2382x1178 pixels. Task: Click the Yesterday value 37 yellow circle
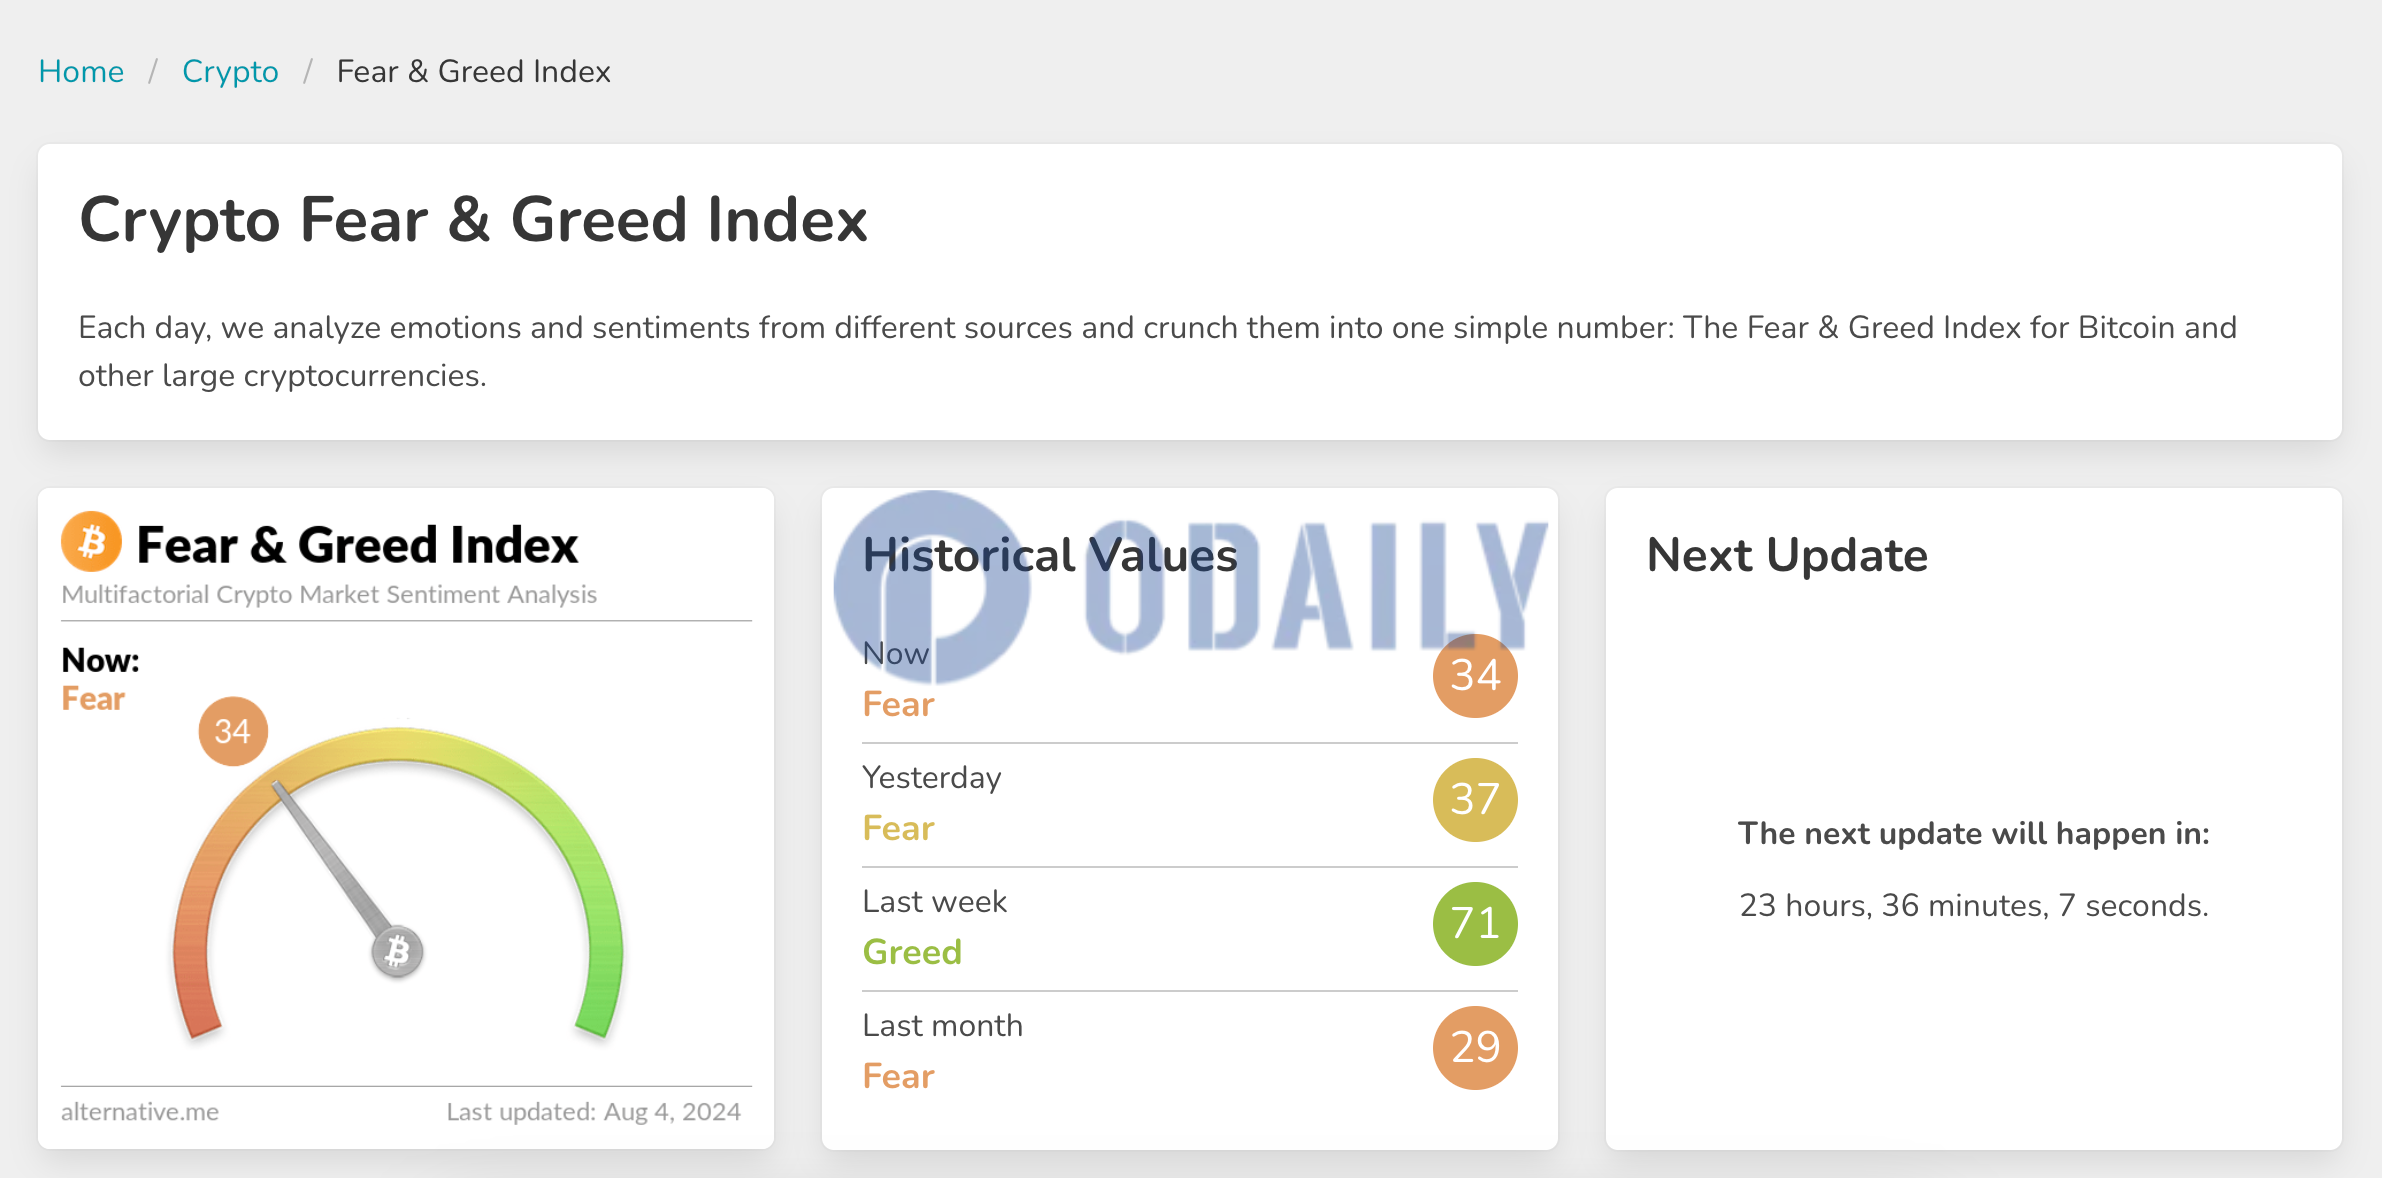(x=1475, y=799)
